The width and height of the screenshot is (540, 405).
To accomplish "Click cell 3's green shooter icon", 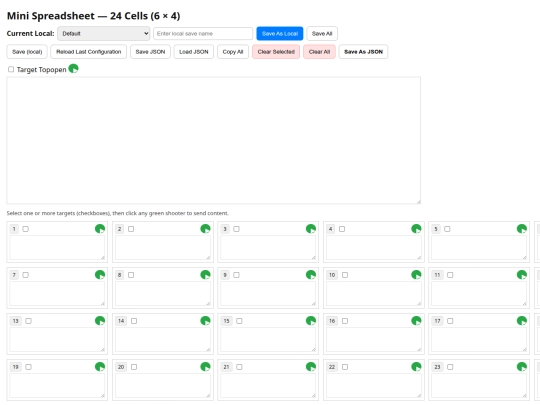I will tap(311, 229).
